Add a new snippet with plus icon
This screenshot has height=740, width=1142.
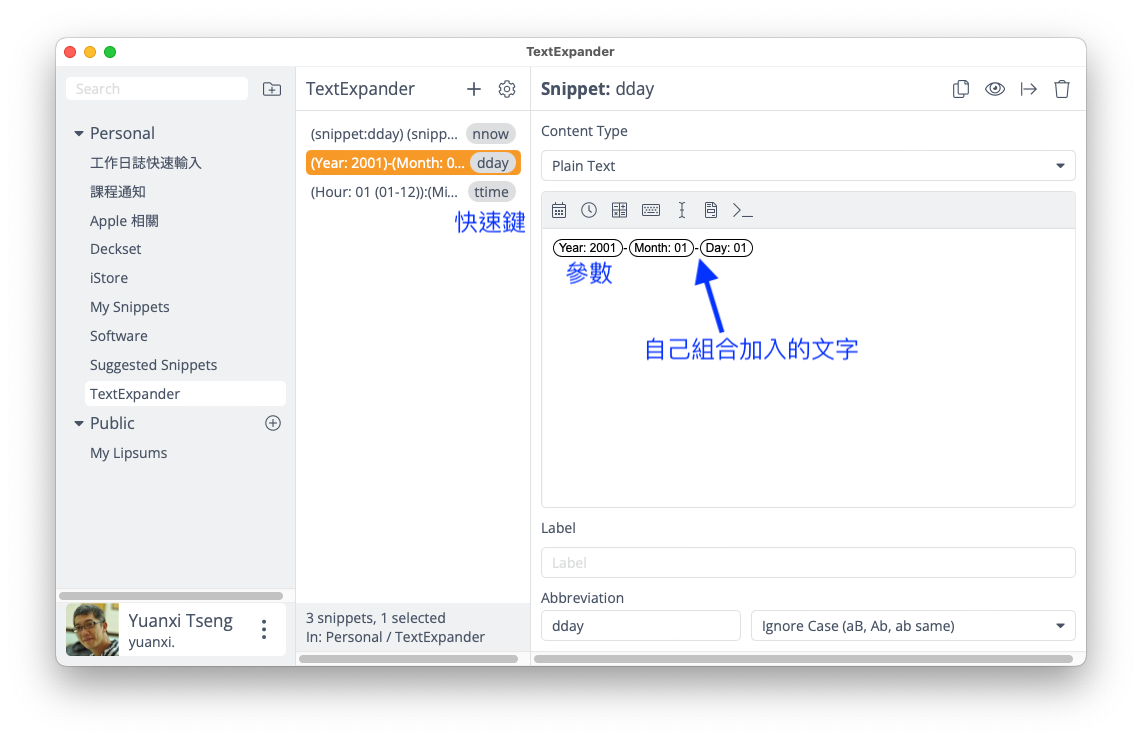click(x=473, y=89)
